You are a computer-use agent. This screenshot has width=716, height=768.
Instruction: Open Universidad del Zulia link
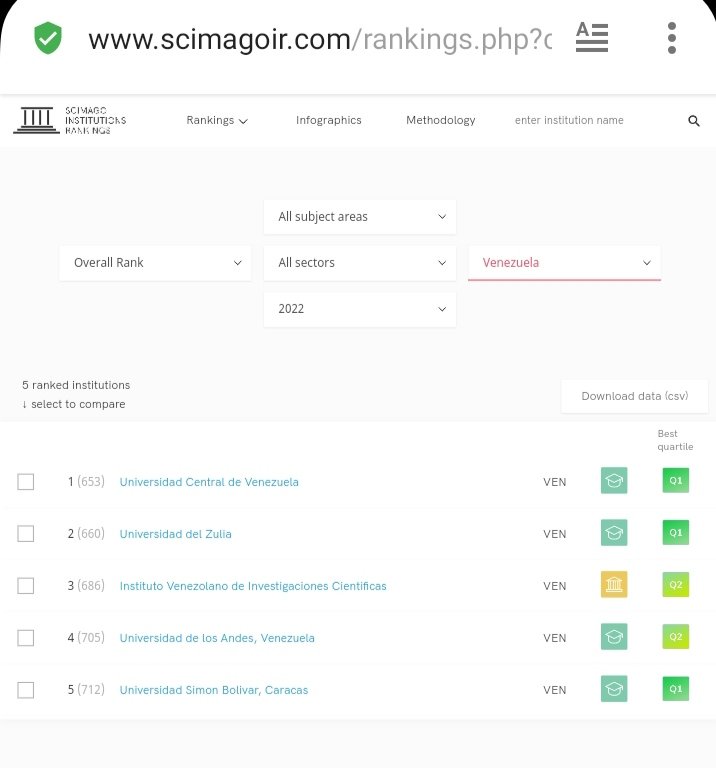click(x=175, y=534)
